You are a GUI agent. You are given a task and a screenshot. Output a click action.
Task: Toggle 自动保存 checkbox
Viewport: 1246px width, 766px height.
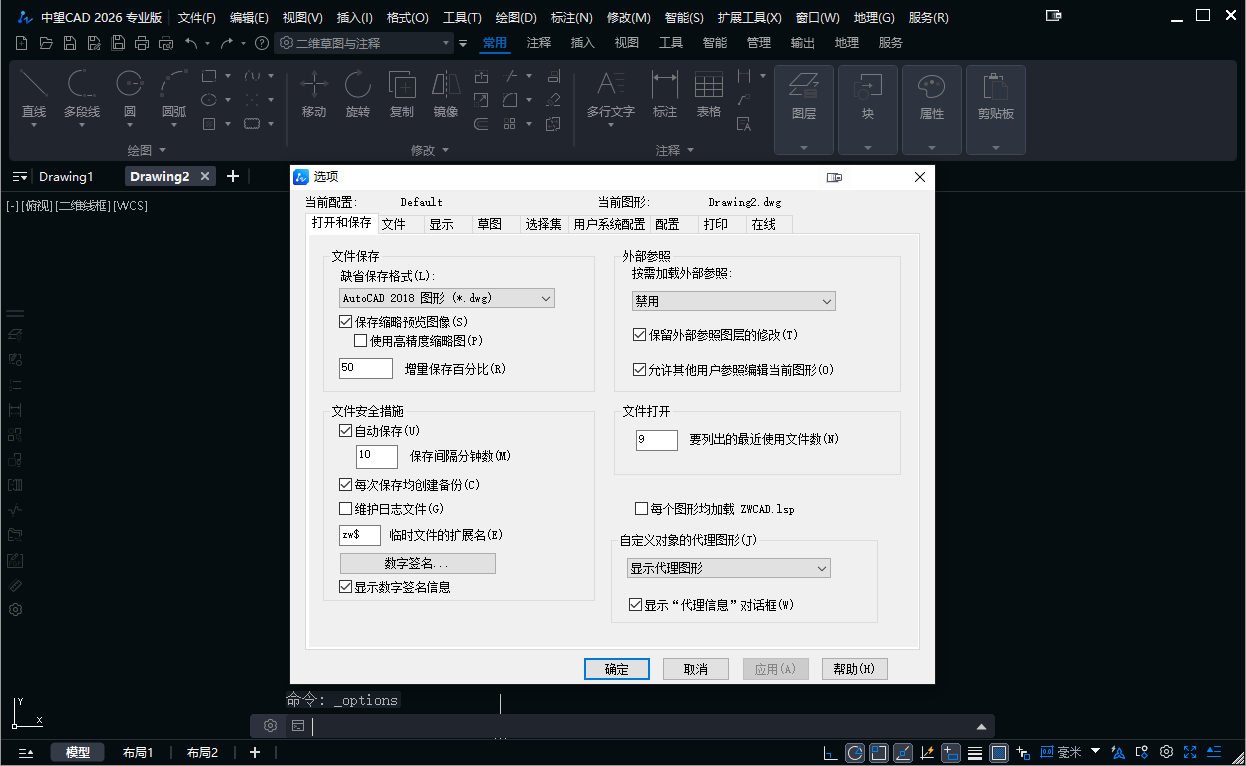346,431
